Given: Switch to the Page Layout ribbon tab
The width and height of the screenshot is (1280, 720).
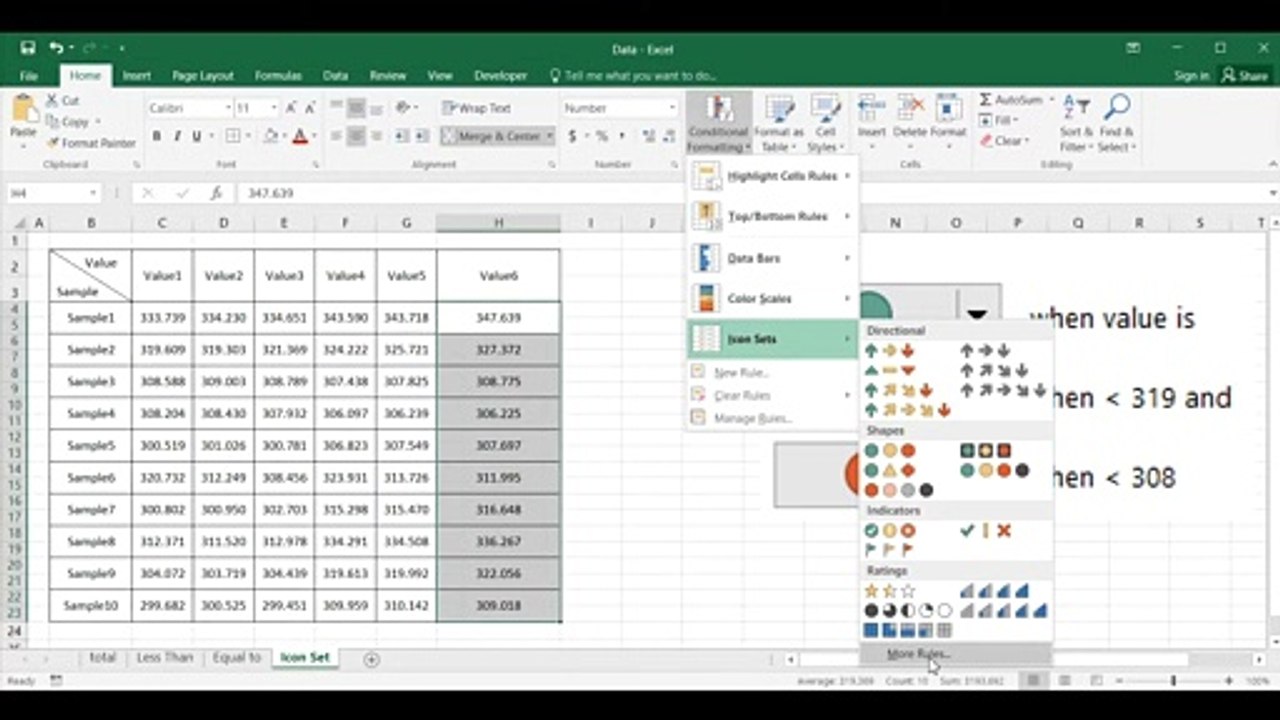Looking at the screenshot, I should pyautogui.click(x=202, y=76).
